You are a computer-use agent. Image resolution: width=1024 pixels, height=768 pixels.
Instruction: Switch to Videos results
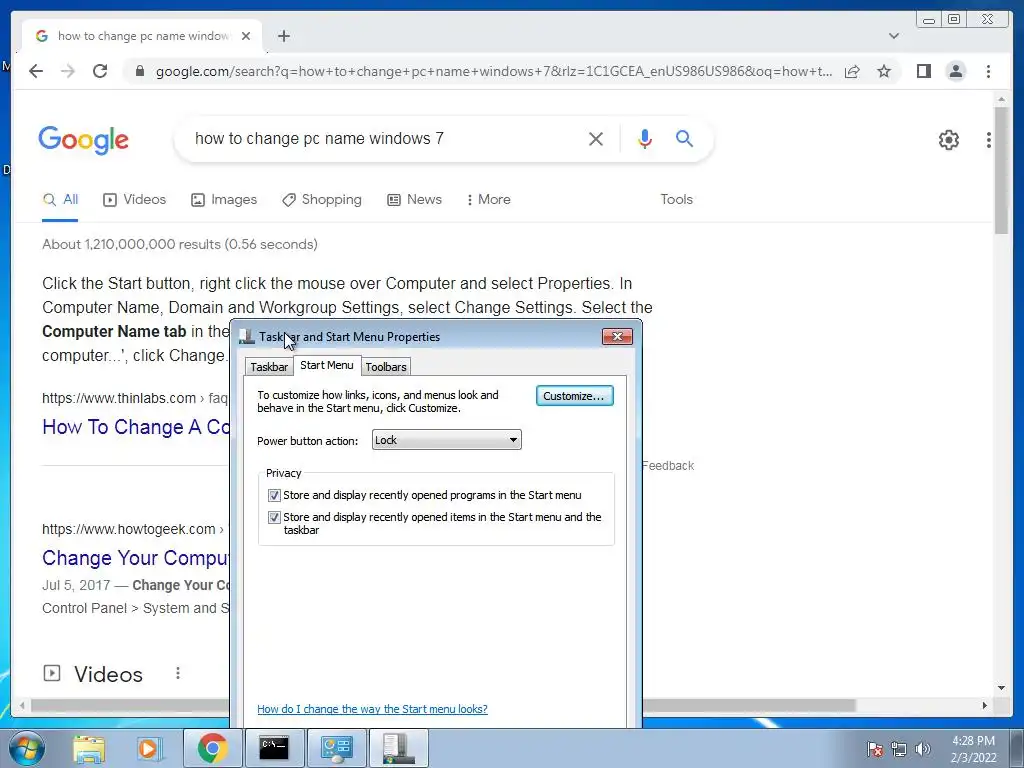[x=135, y=200]
